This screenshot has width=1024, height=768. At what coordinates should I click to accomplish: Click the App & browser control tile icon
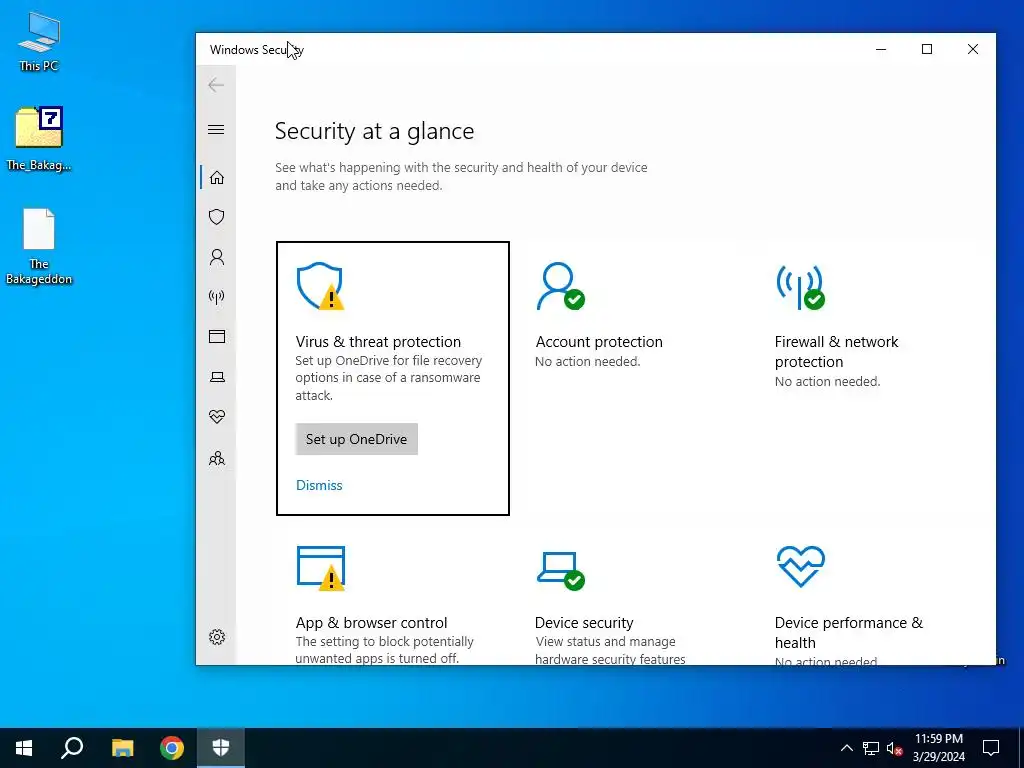[321, 568]
